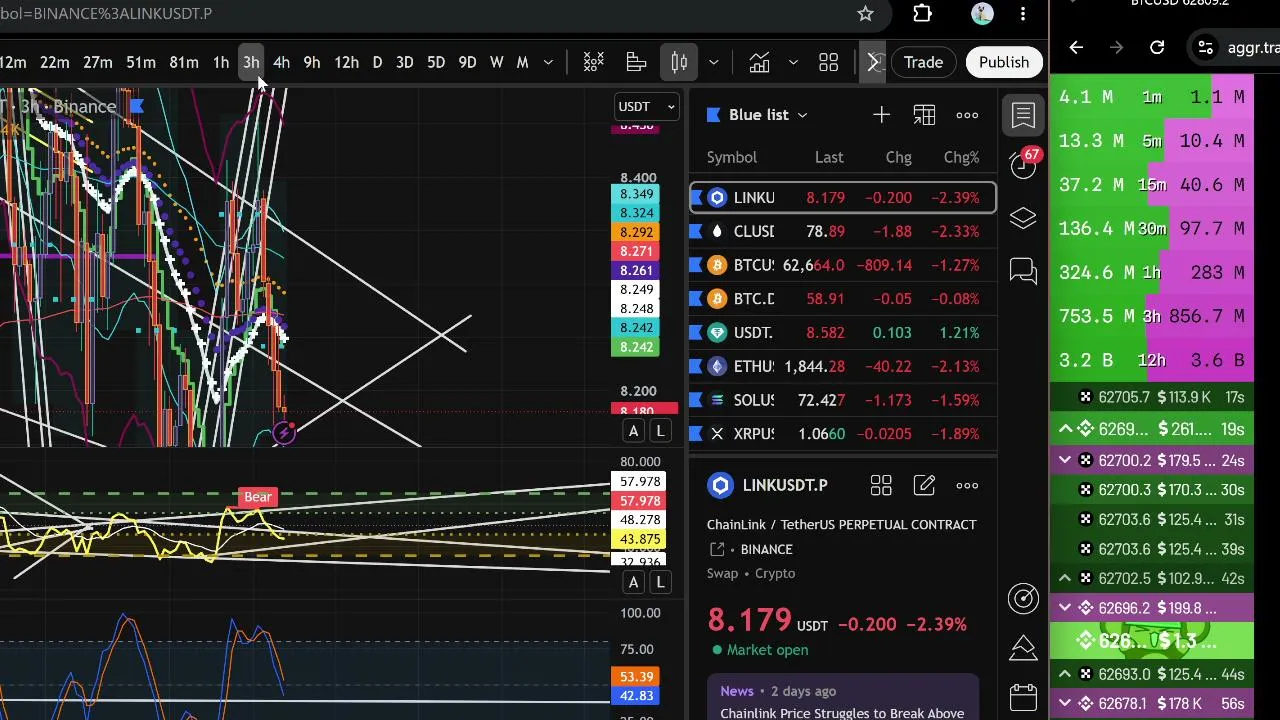The height and width of the screenshot is (720, 1280).
Task: Open the watchlist advanced view table icon
Action: [924, 115]
